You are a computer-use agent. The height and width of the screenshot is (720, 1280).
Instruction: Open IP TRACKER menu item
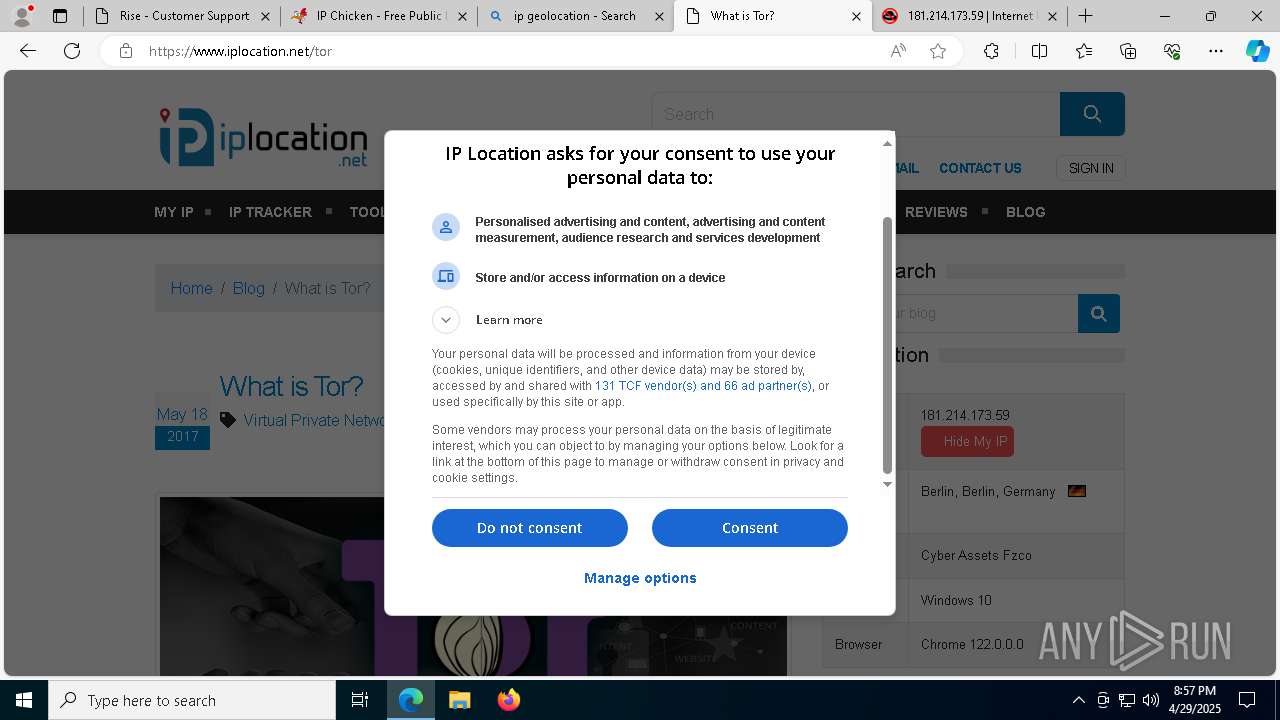[270, 212]
